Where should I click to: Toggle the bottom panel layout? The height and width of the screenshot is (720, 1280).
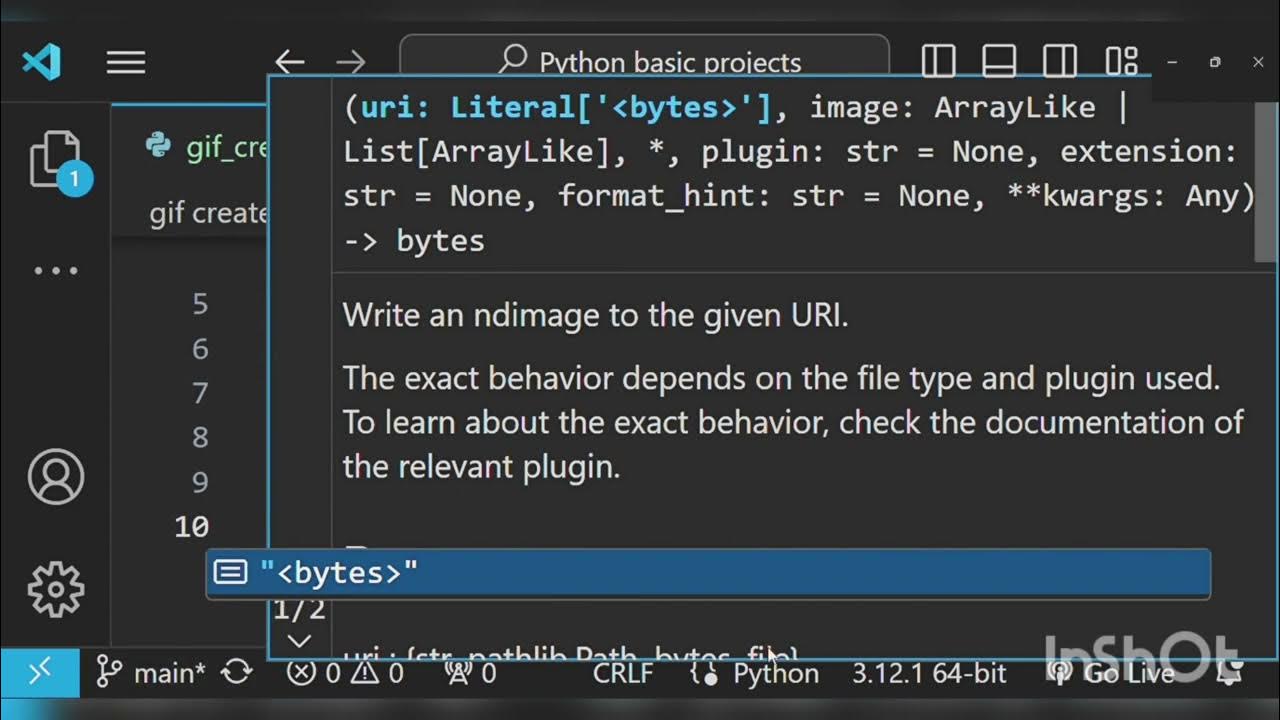click(x=999, y=61)
